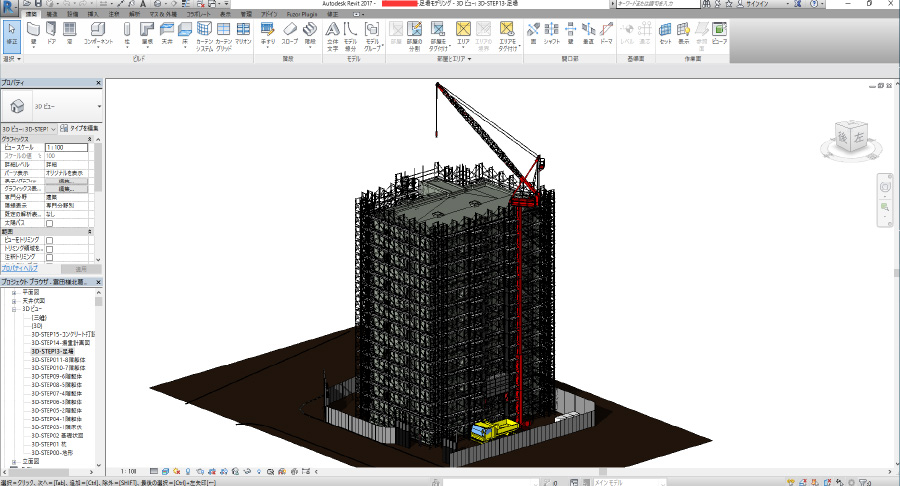Toggle the 注釈トリミング annotation crop checkbox

click(49, 257)
